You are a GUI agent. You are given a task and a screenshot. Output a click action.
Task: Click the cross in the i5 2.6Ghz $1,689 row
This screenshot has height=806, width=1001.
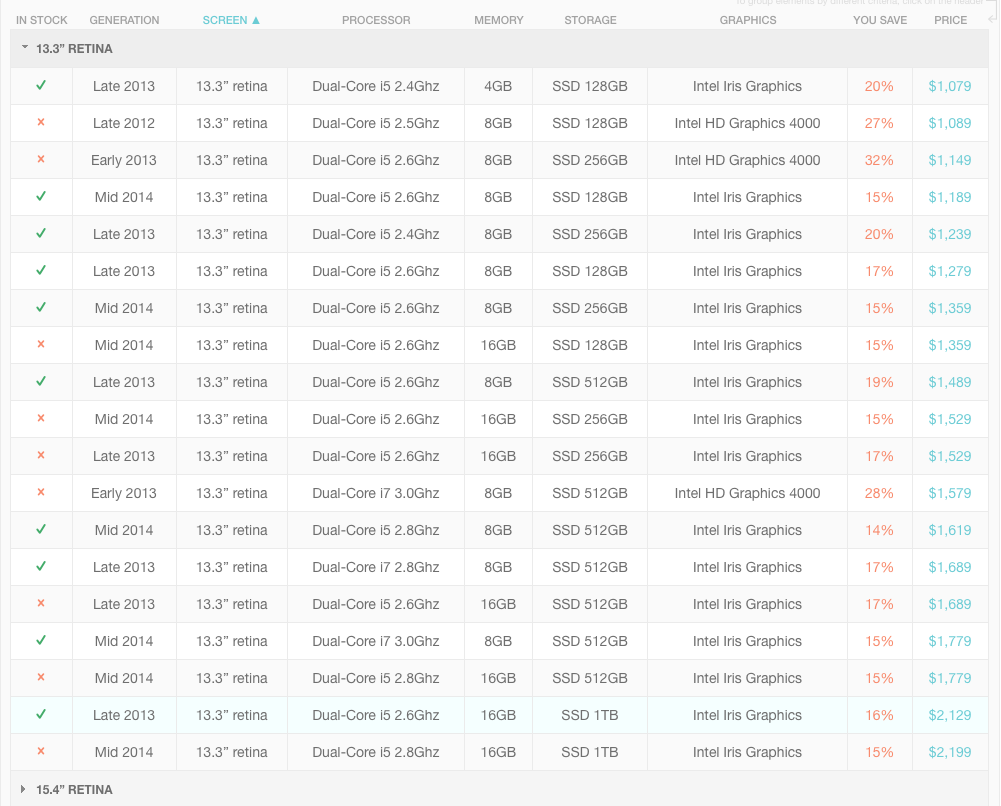pyautogui.click(x=41, y=604)
